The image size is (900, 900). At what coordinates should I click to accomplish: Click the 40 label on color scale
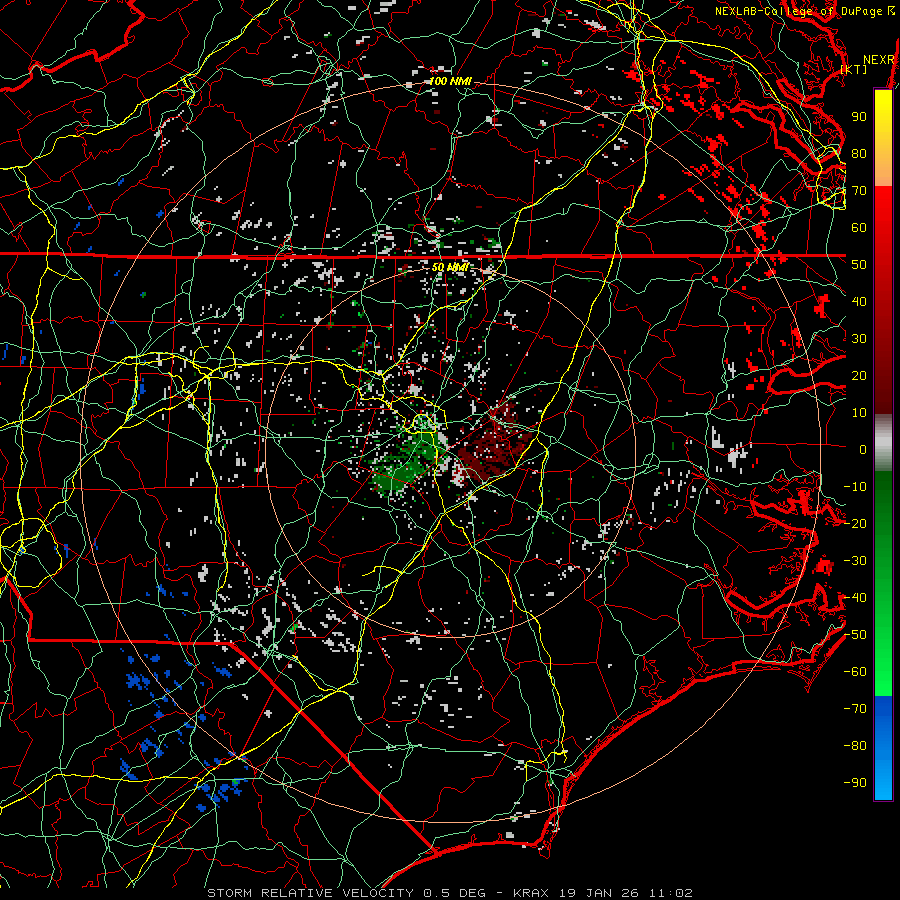click(x=859, y=302)
